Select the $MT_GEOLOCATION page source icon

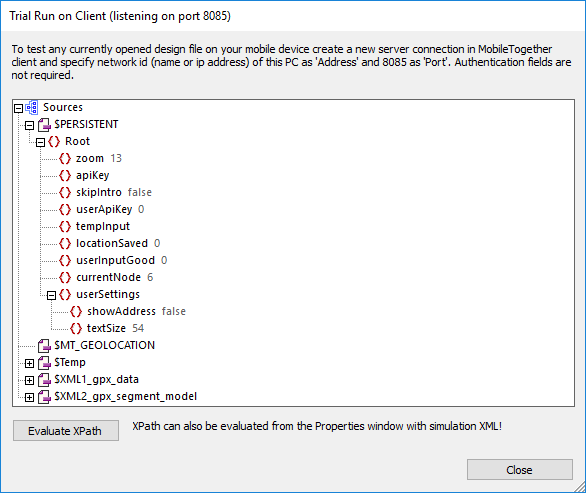(x=44, y=346)
